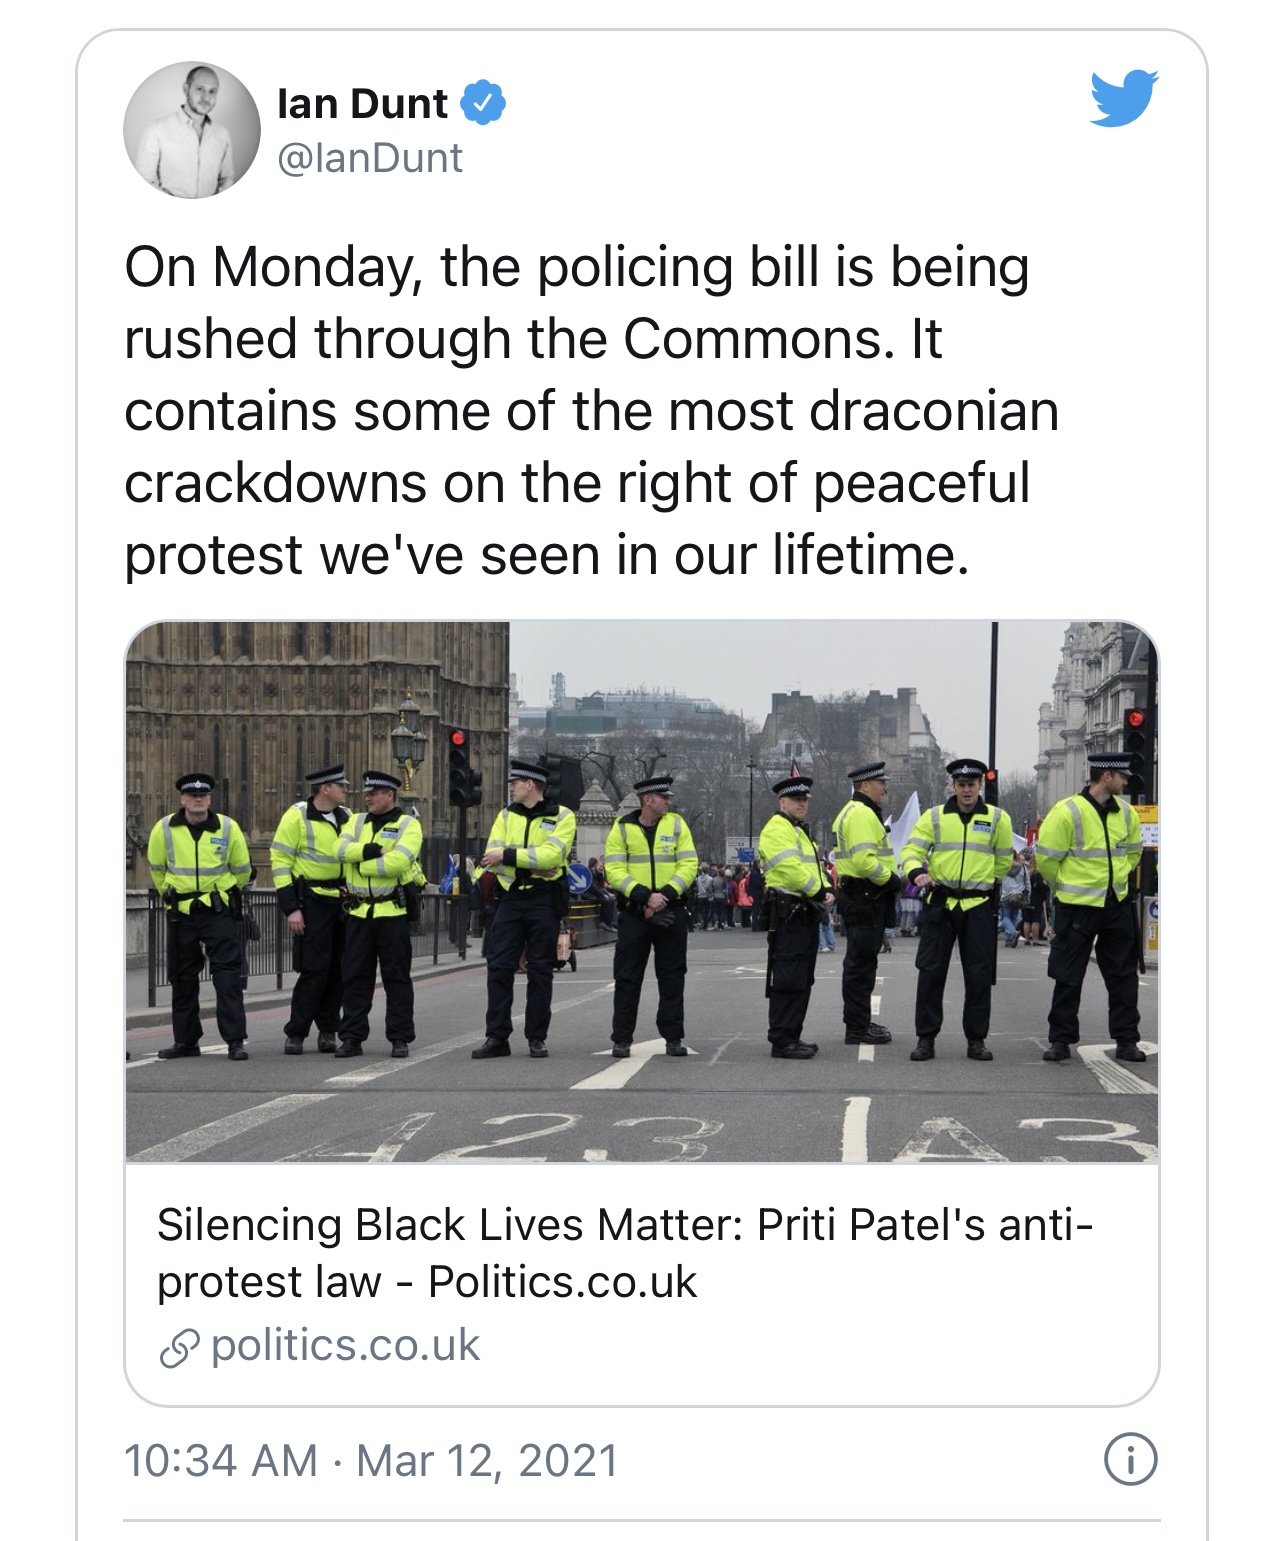Viewport: 1284px width, 1541px height.
Task: Click the time "10:34 AM"
Action: pos(220,1460)
